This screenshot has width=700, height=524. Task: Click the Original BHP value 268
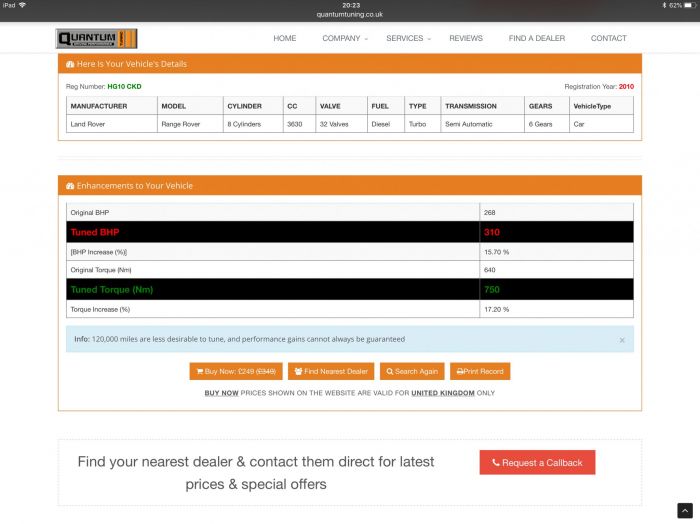(490, 212)
